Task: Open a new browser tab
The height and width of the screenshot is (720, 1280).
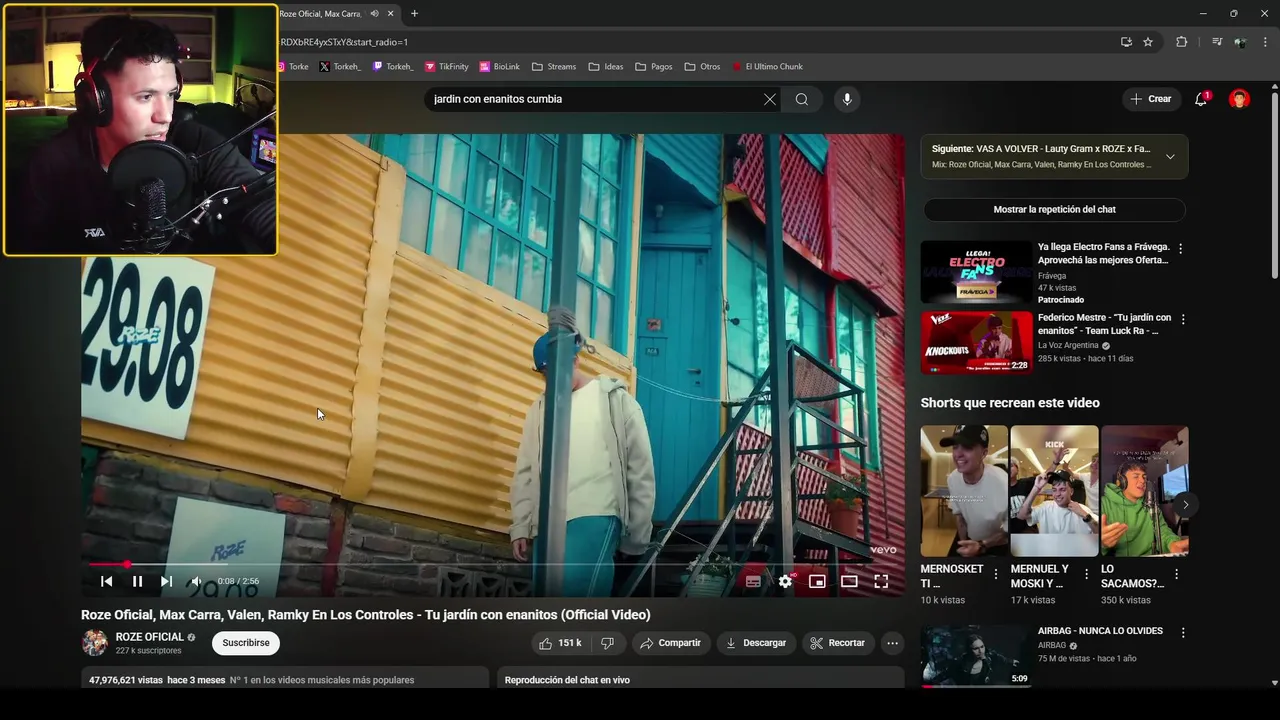Action: [x=414, y=13]
